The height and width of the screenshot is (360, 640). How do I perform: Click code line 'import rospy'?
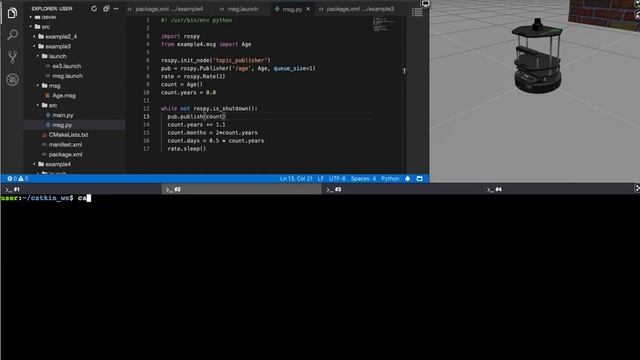tap(180, 36)
